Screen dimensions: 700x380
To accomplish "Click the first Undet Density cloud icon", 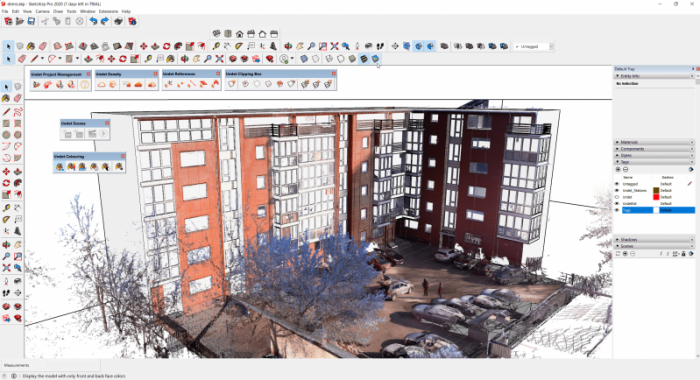I will pyautogui.click(x=101, y=84).
